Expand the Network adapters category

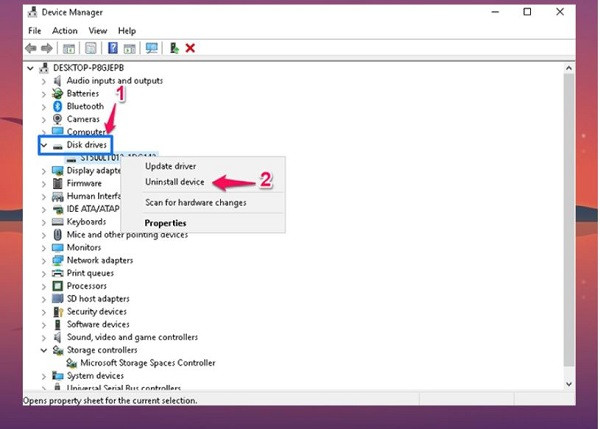click(x=44, y=261)
